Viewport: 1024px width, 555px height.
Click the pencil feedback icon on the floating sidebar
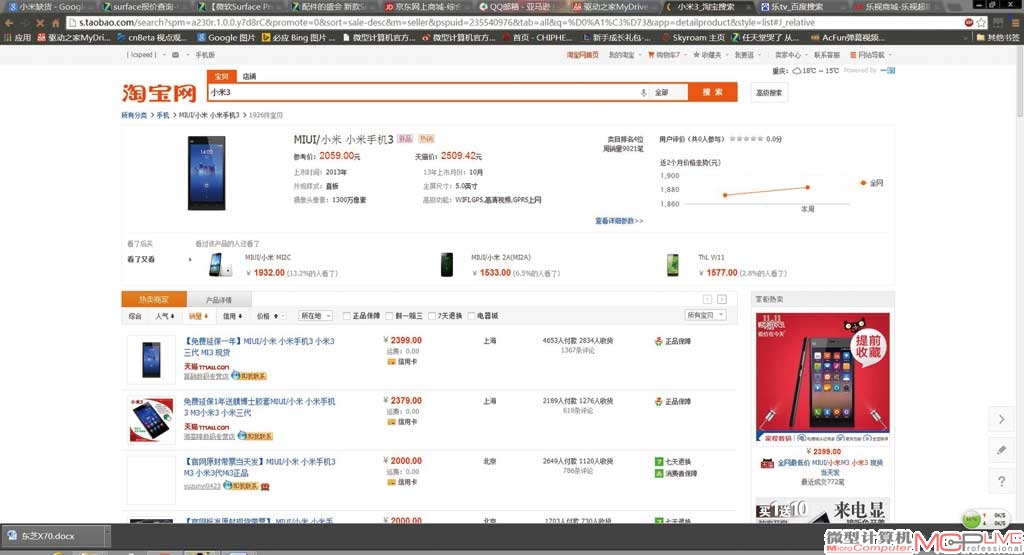1001,450
